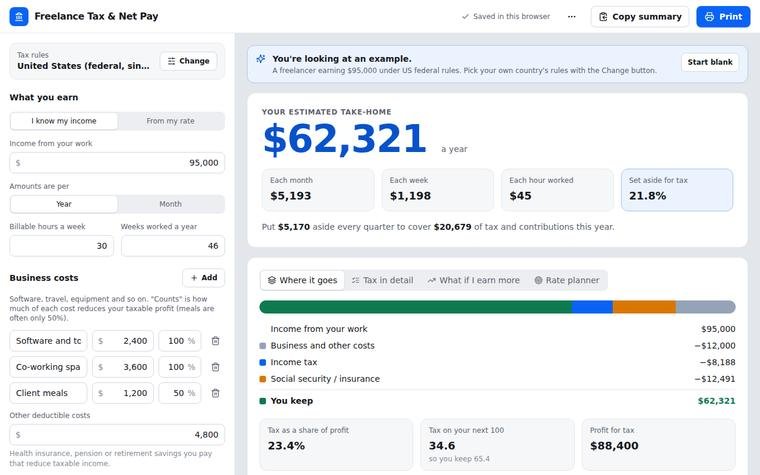Viewport: 760px width, 475px height.
Task: Edit the Billable hours a week field
Action: click(x=62, y=246)
